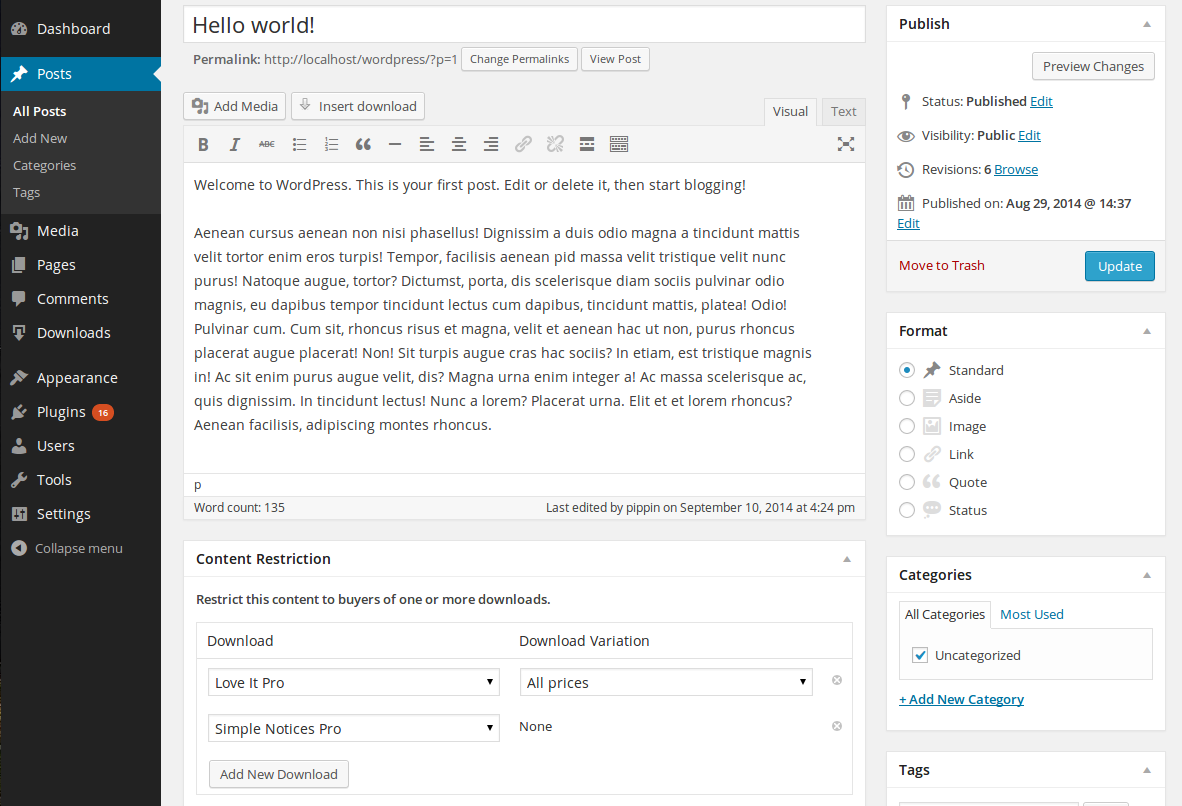Collapse the Publish panel
The height and width of the screenshot is (806, 1182).
click(x=1148, y=24)
